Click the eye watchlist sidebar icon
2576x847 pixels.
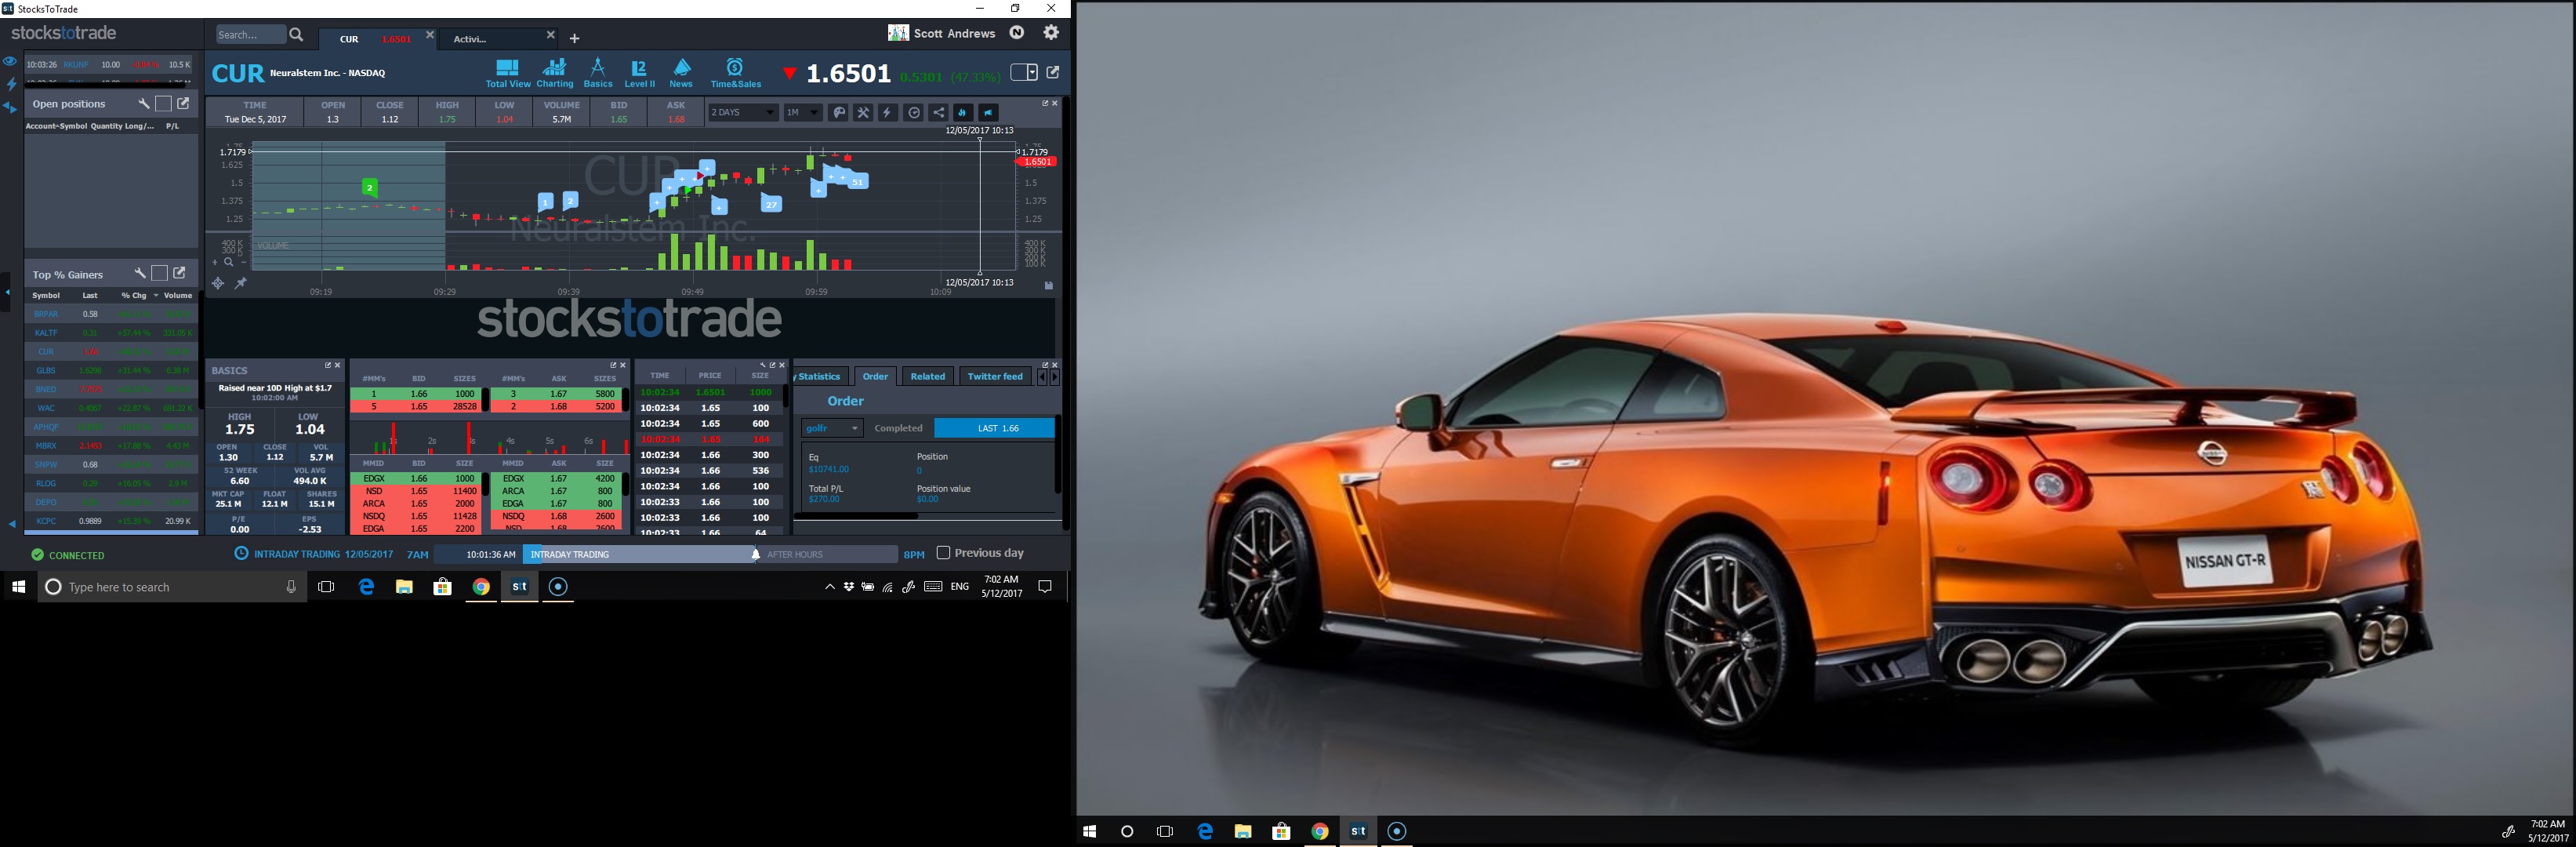coord(10,61)
